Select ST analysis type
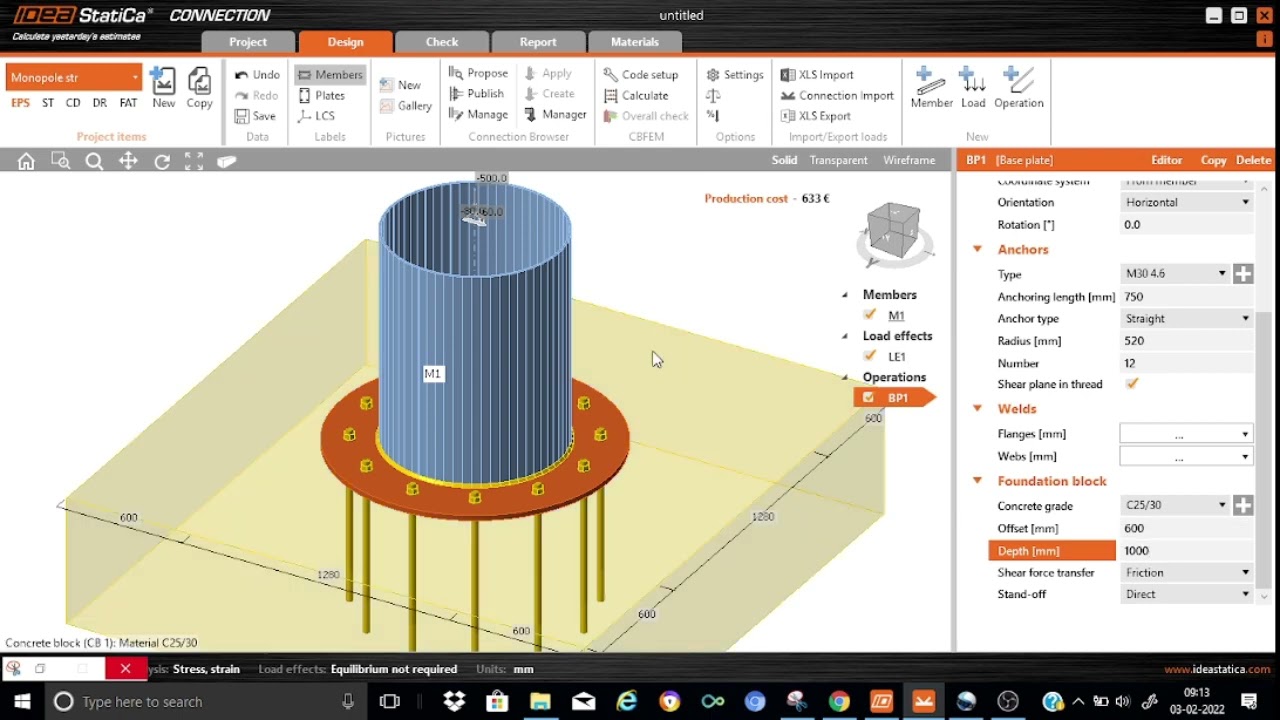Image resolution: width=1280 pixels, height=720 pixels. pyautogui.click(x=48, y=103)
